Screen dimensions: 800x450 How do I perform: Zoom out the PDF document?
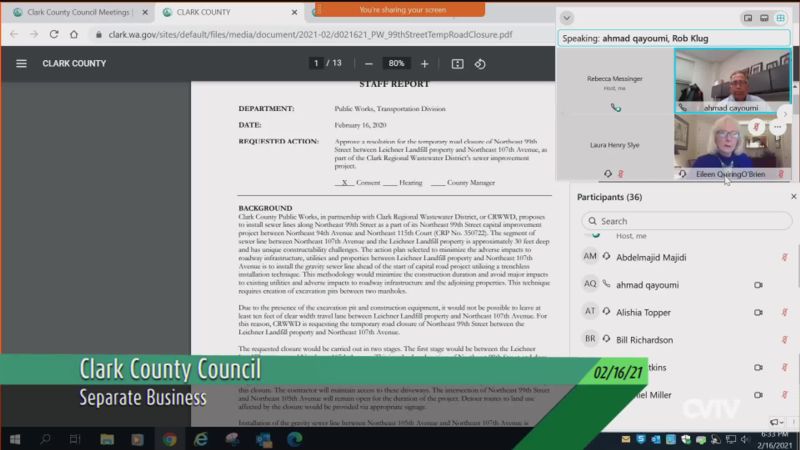tap(369, 63)
